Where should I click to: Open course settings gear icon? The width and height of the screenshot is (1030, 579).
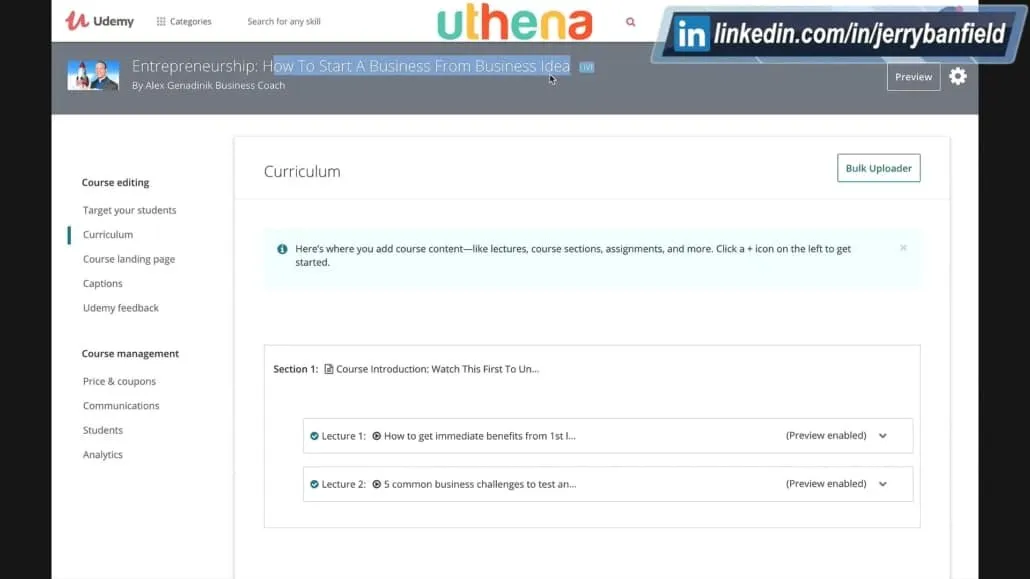click(958, 76)
